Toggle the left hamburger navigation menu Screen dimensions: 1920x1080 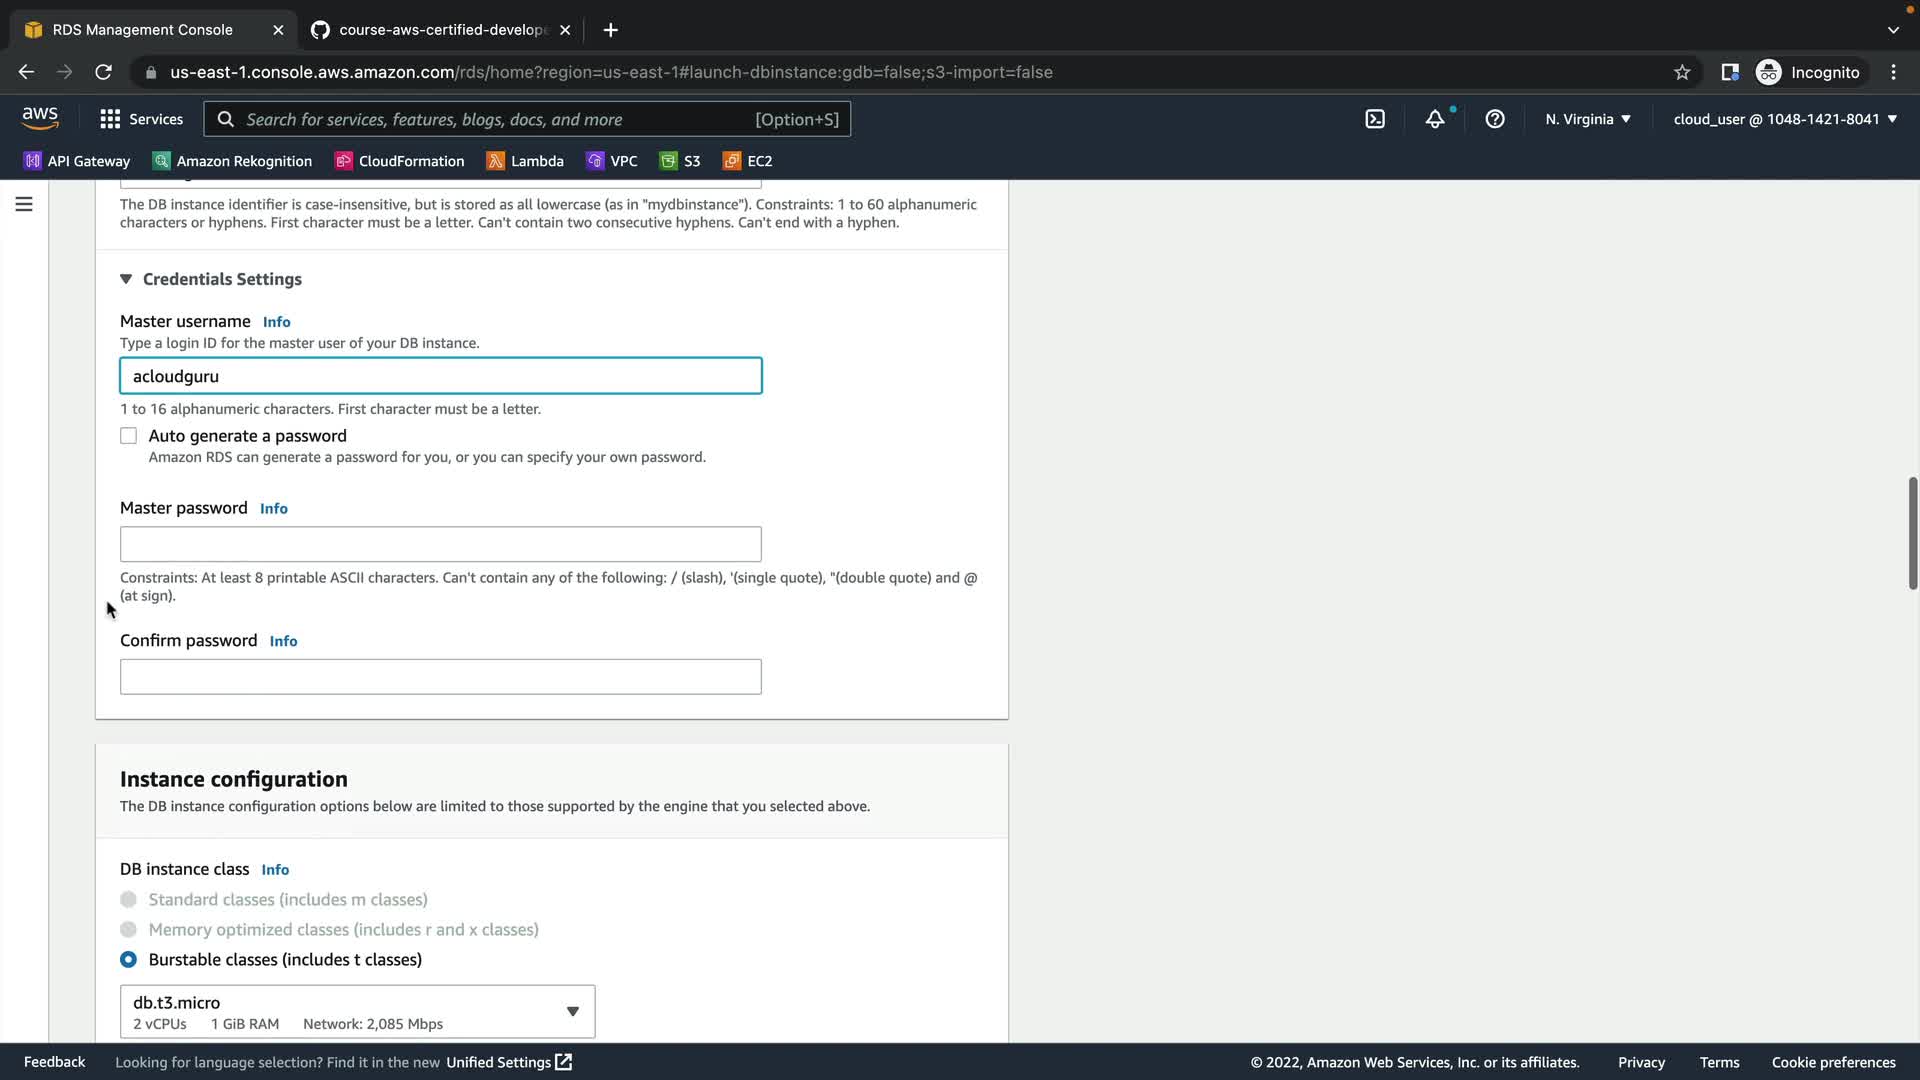tap(24, 204)
